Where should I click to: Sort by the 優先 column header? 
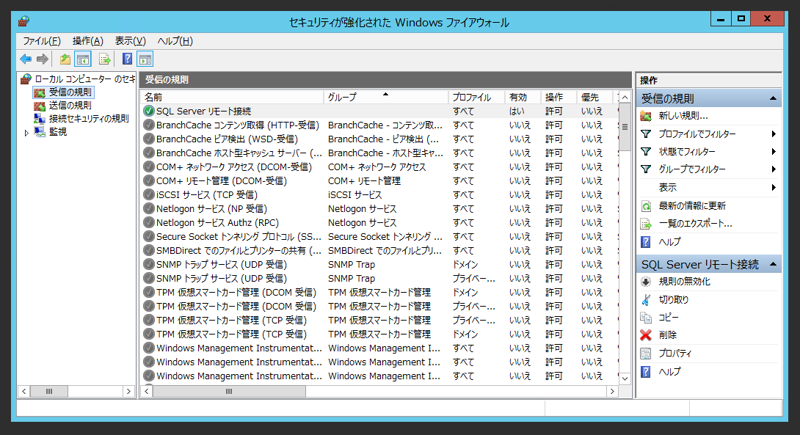coord(595,97)
